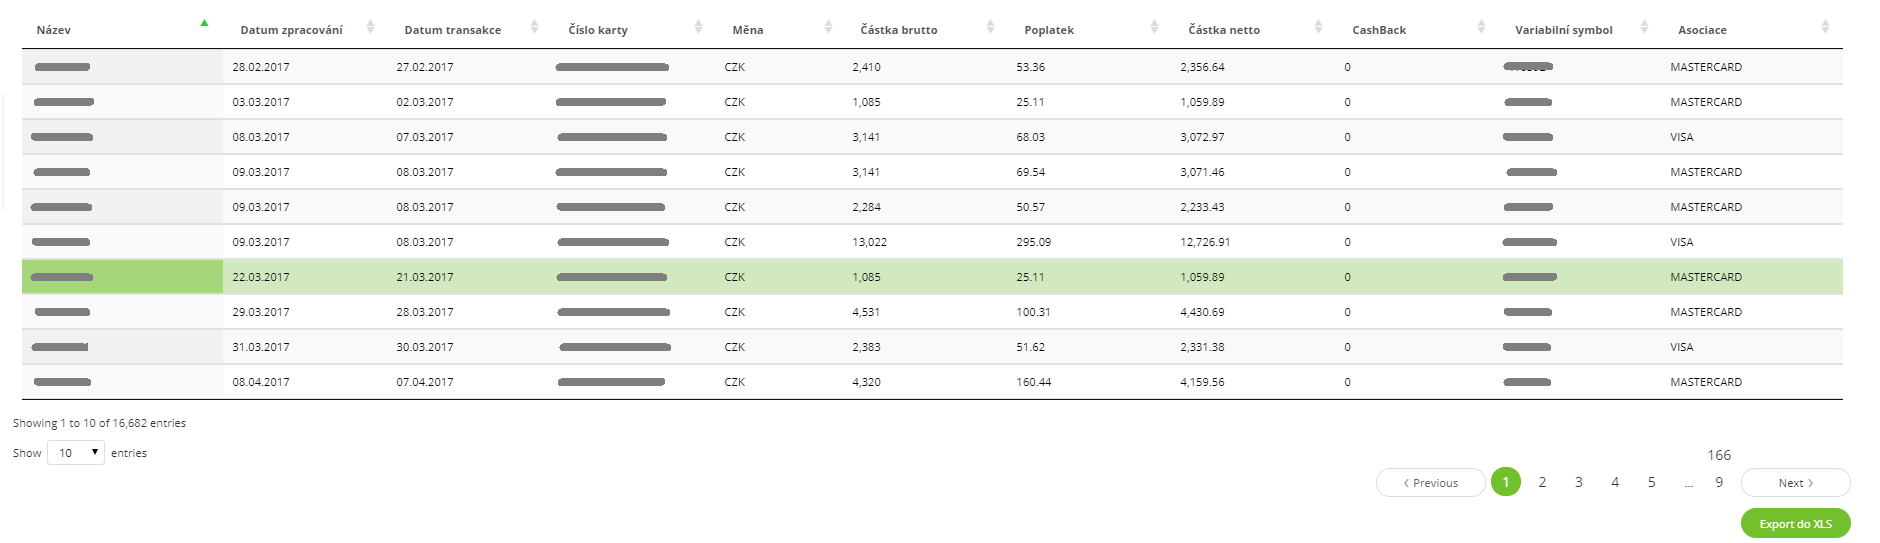1880x543 pixels.
Task: Click the Částka netto header text
Action: pos(1223,30)
